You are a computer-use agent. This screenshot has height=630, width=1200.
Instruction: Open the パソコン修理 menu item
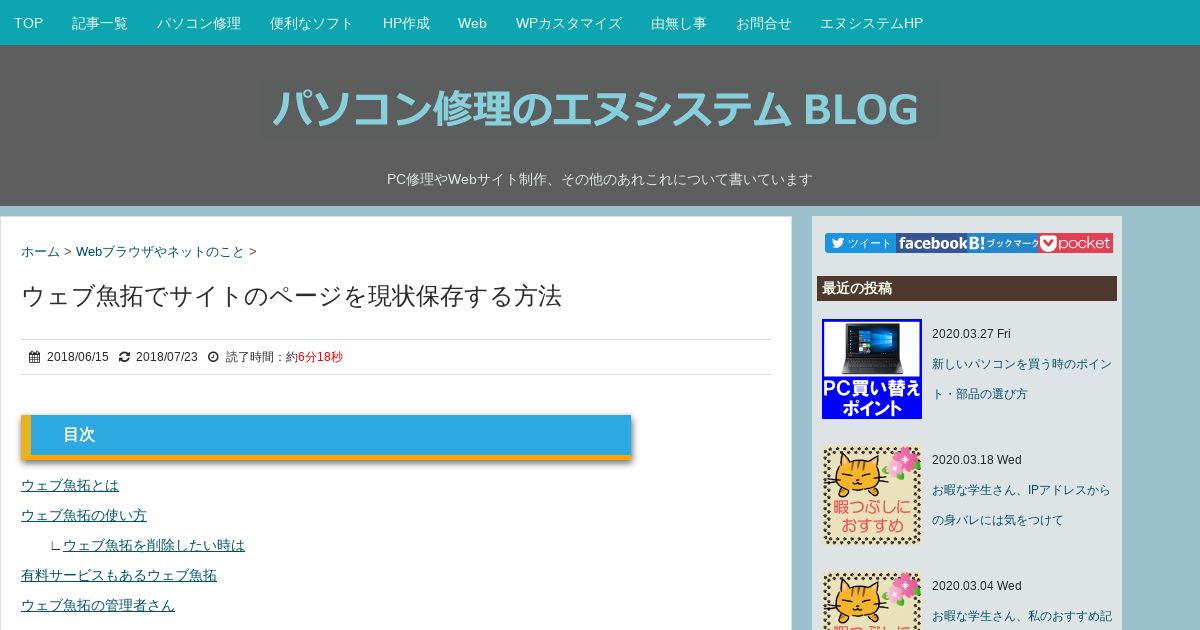[x=199, y=22]
